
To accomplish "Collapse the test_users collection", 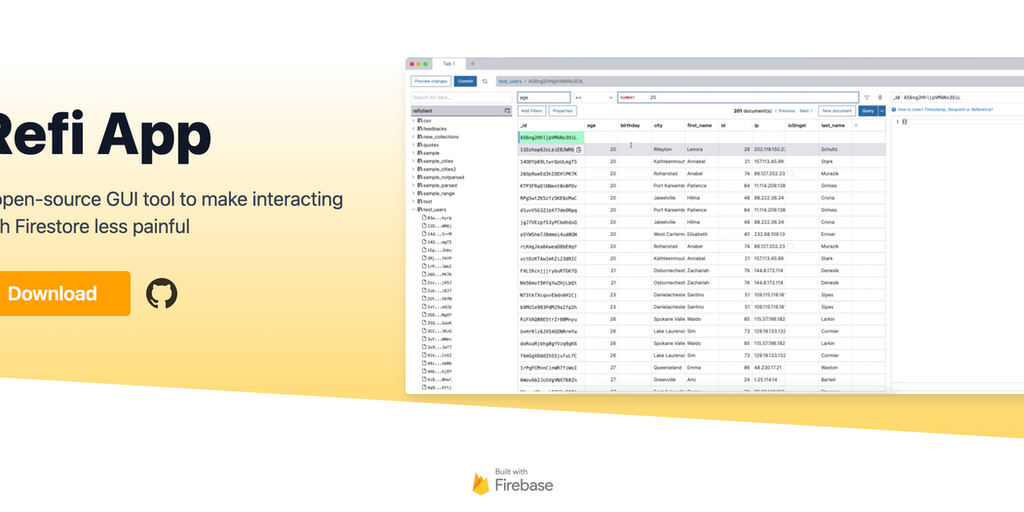I will pyautogui.click(x=413, y=210).
